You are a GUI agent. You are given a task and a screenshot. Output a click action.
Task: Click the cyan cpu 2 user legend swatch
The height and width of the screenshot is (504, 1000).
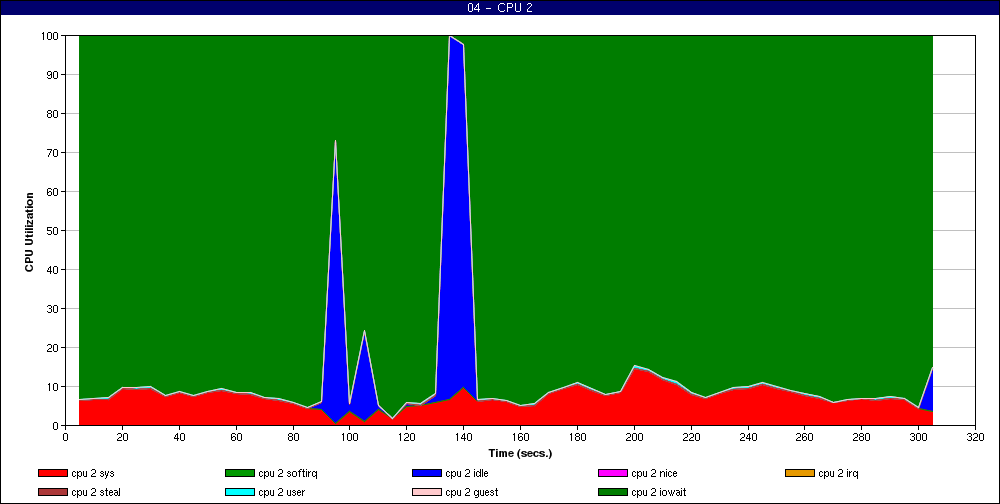pyautogui.click(x=239, y=493)
